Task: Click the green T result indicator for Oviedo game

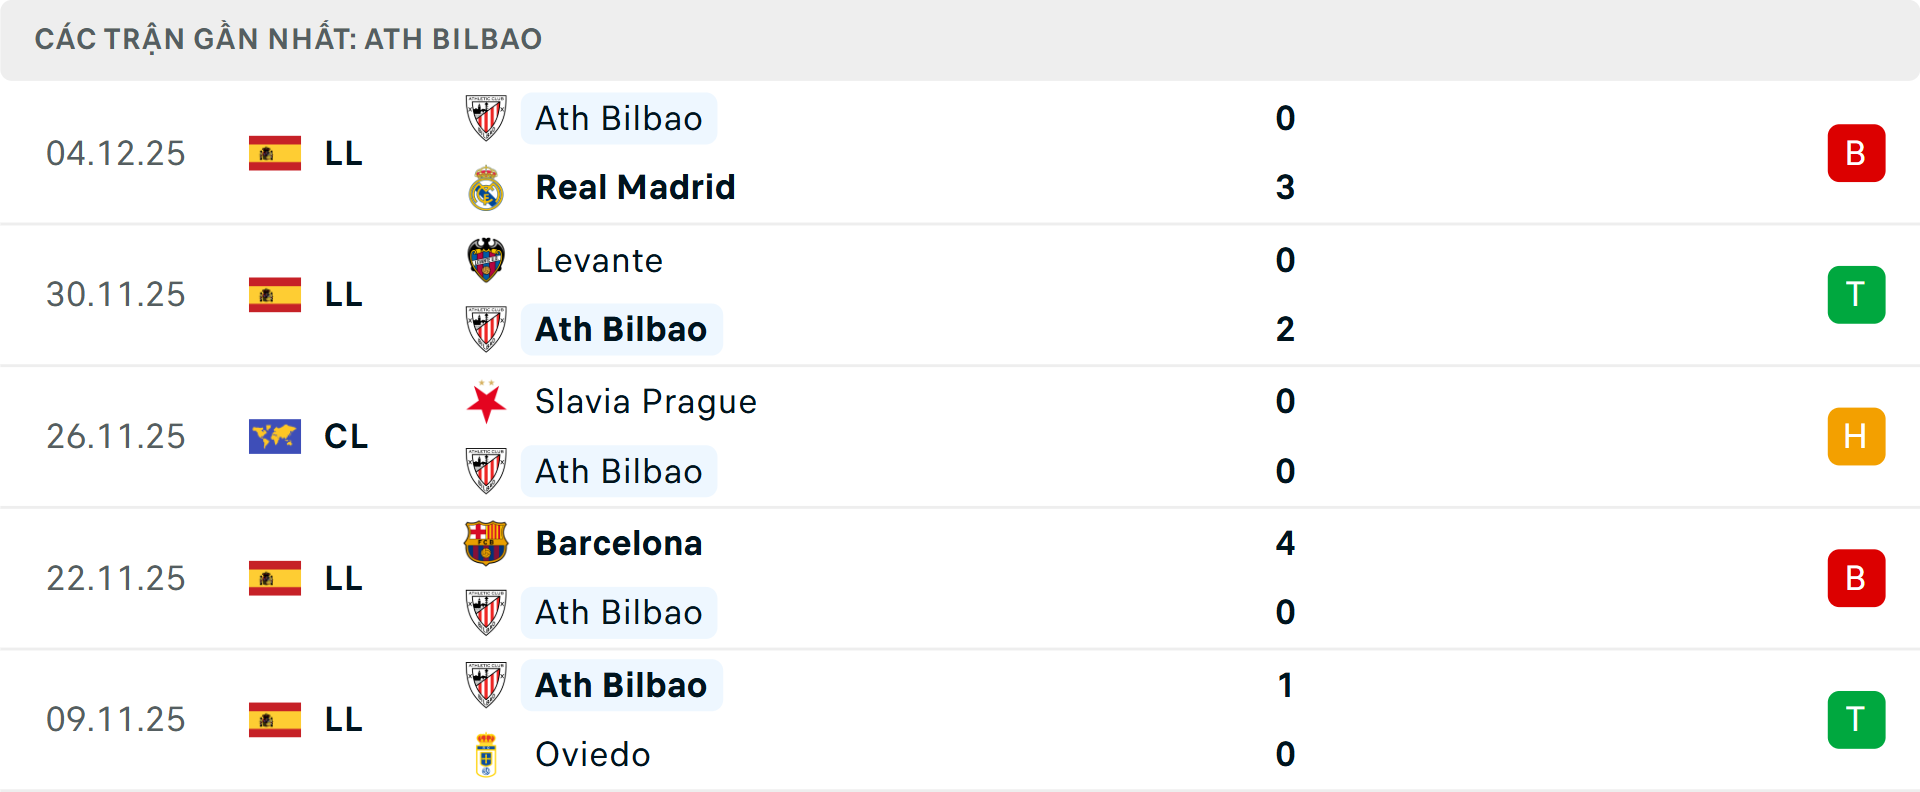Action: point(1856,719)
